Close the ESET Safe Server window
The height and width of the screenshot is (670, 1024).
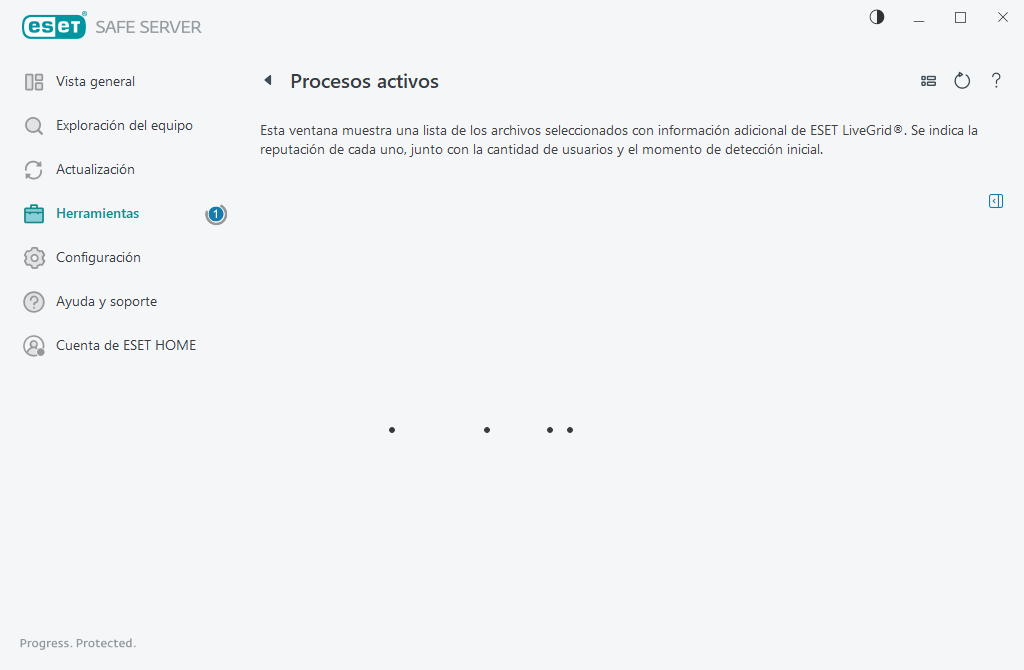[x=1003, y=17]
